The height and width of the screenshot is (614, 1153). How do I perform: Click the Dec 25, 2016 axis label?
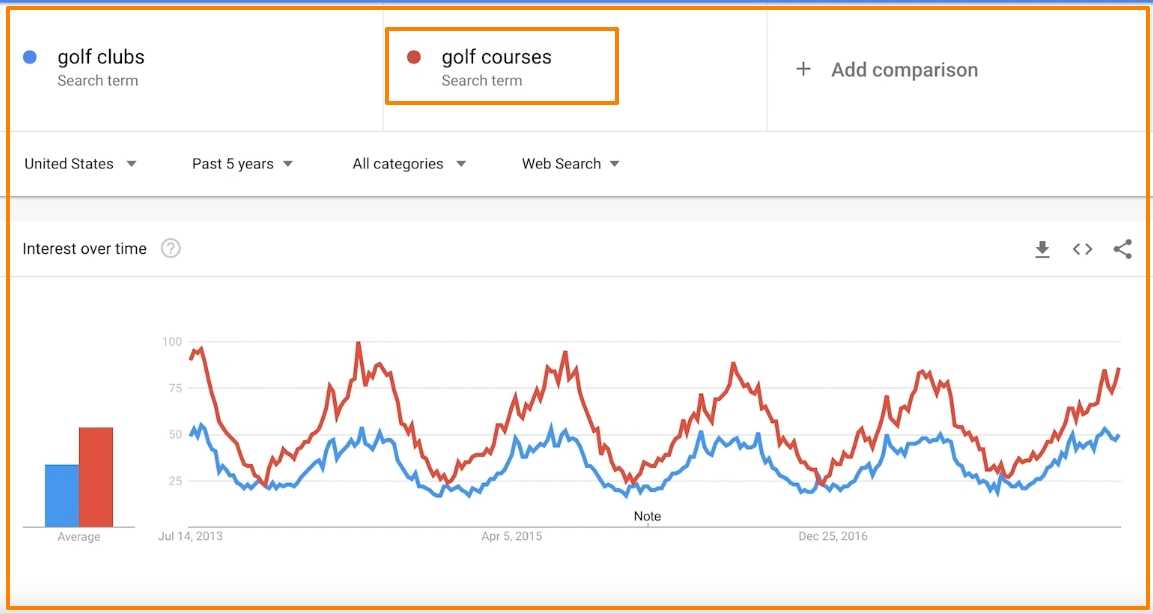833,537
